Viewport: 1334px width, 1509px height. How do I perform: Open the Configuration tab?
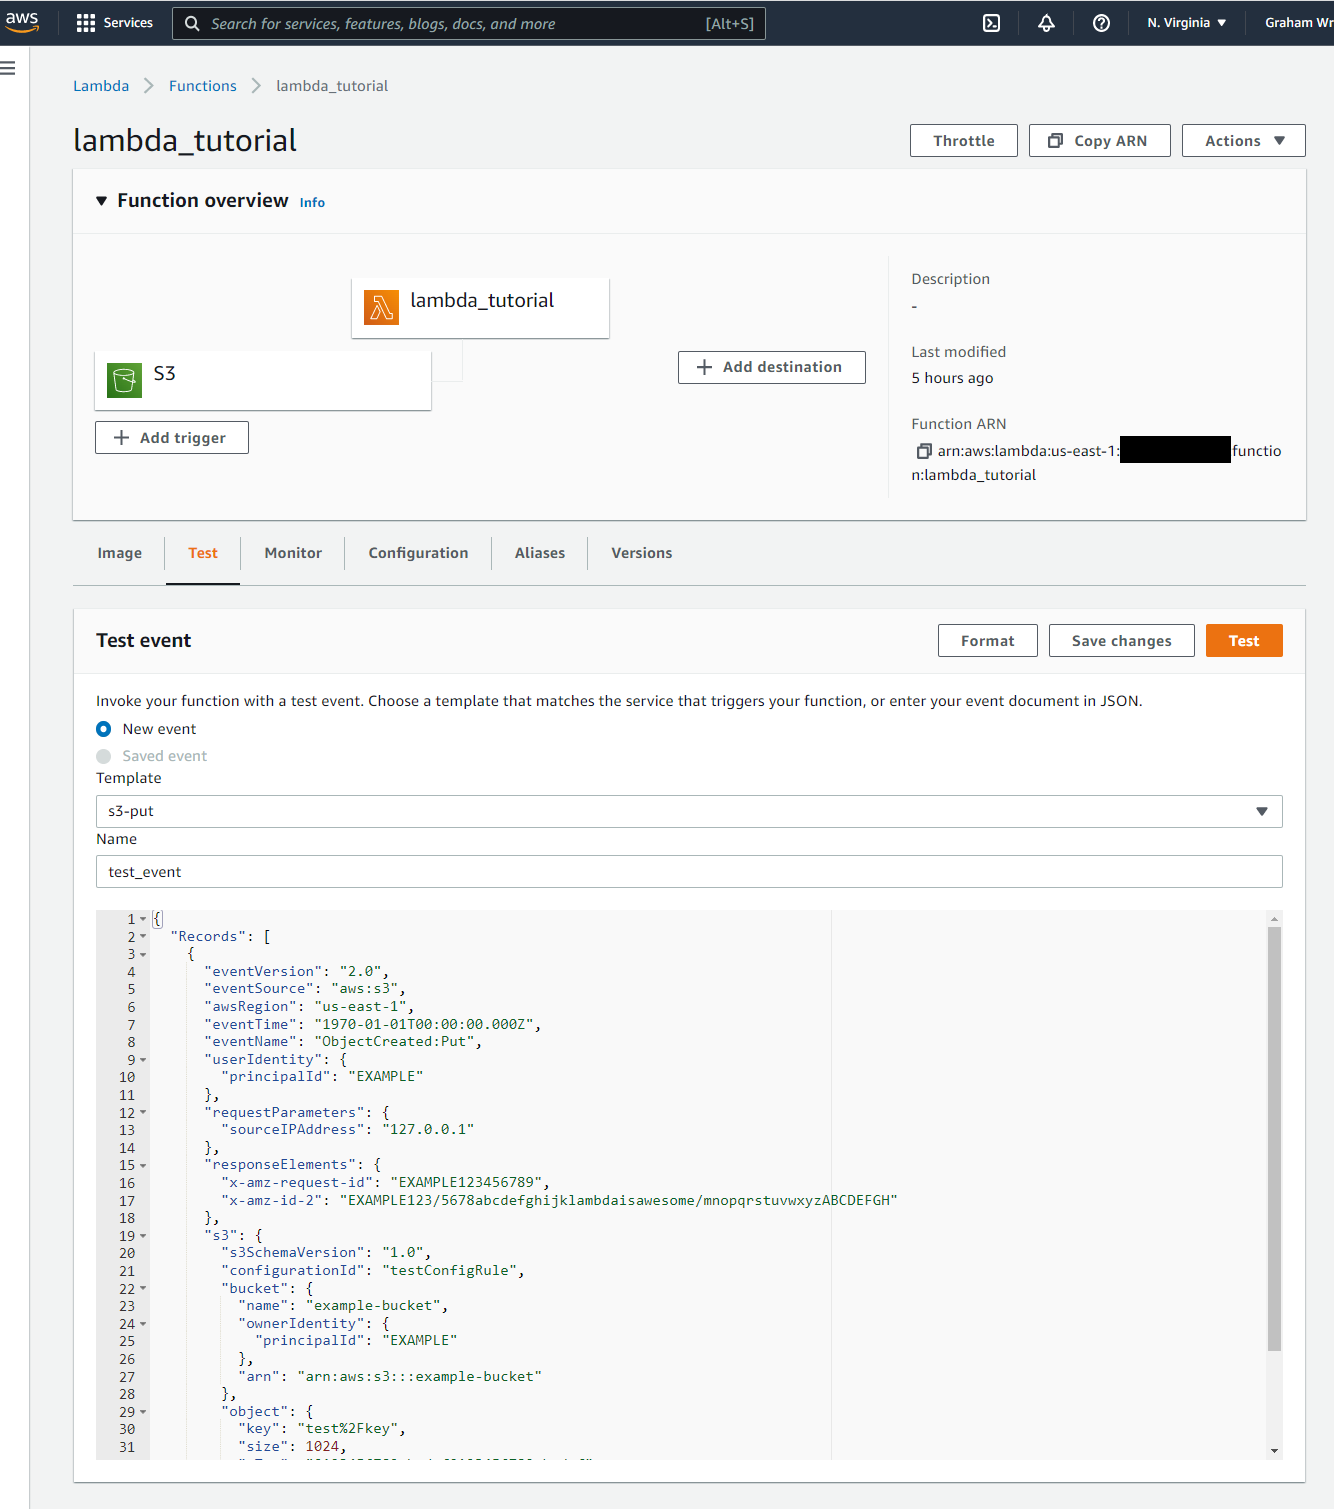tap(418, 553)
